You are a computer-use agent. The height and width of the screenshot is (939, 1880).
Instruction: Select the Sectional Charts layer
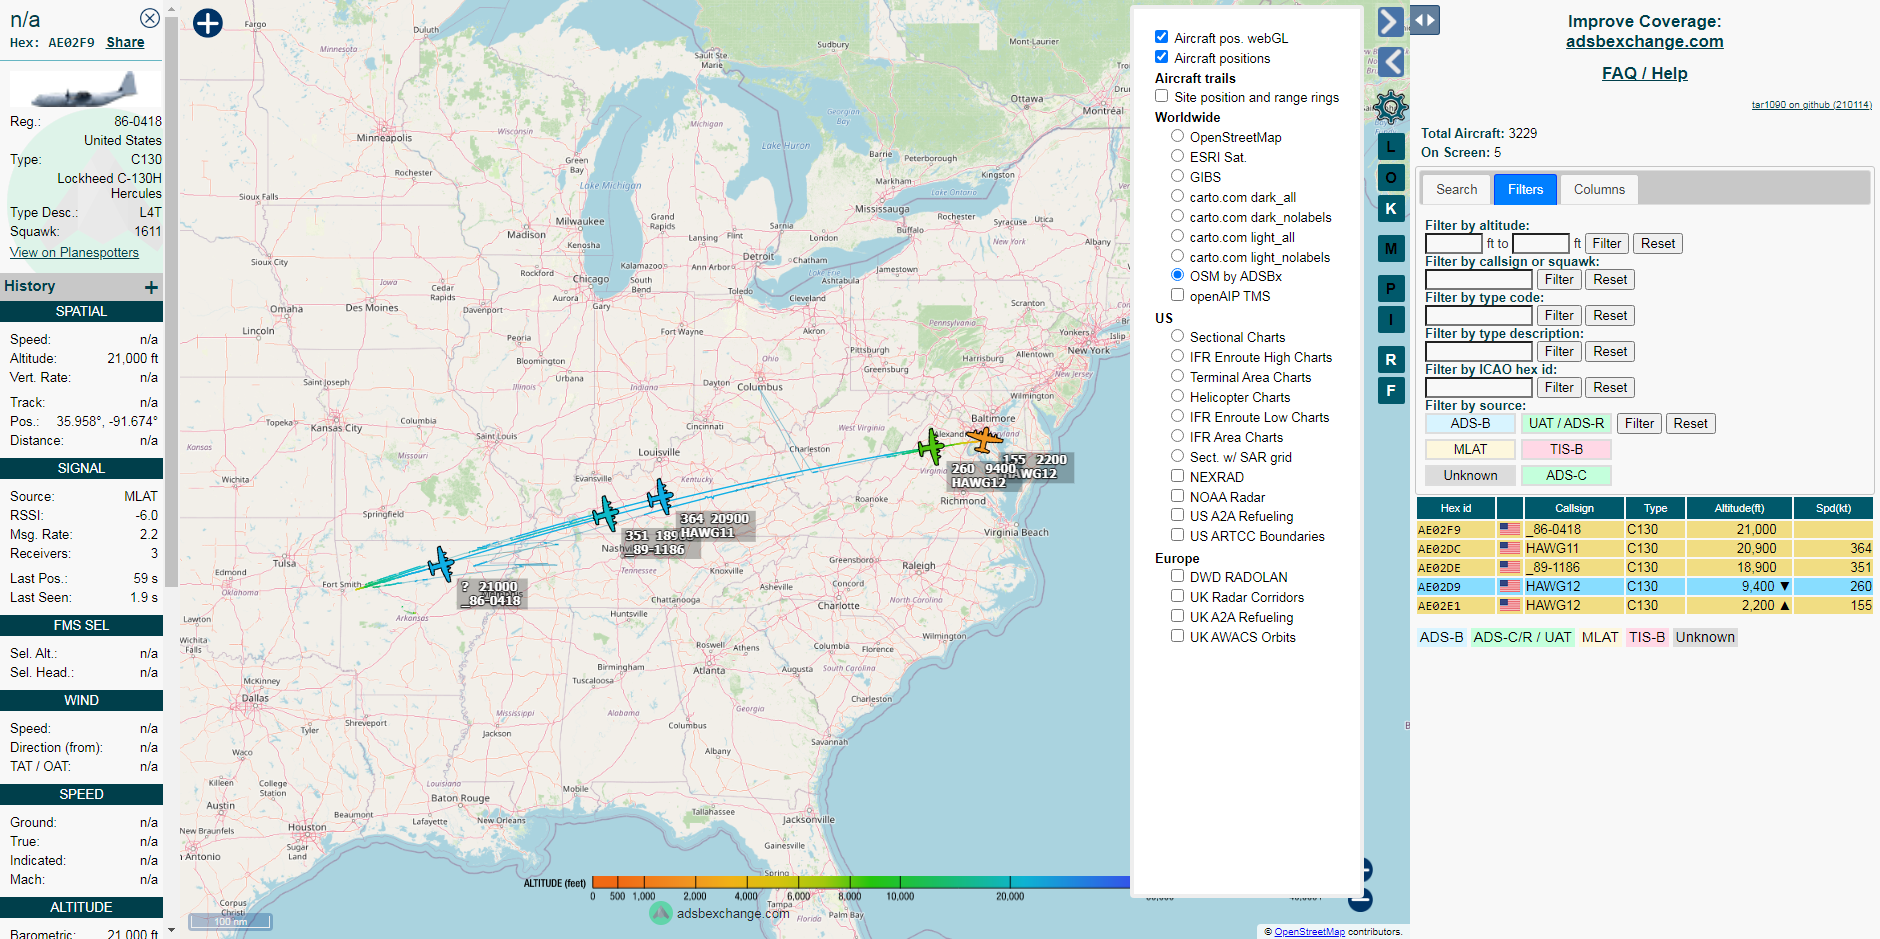(x=1177, y=336)
